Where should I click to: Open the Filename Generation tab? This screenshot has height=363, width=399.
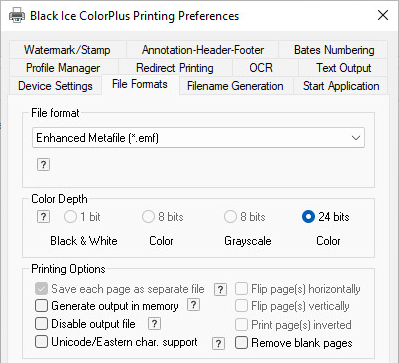pos(235,86)
